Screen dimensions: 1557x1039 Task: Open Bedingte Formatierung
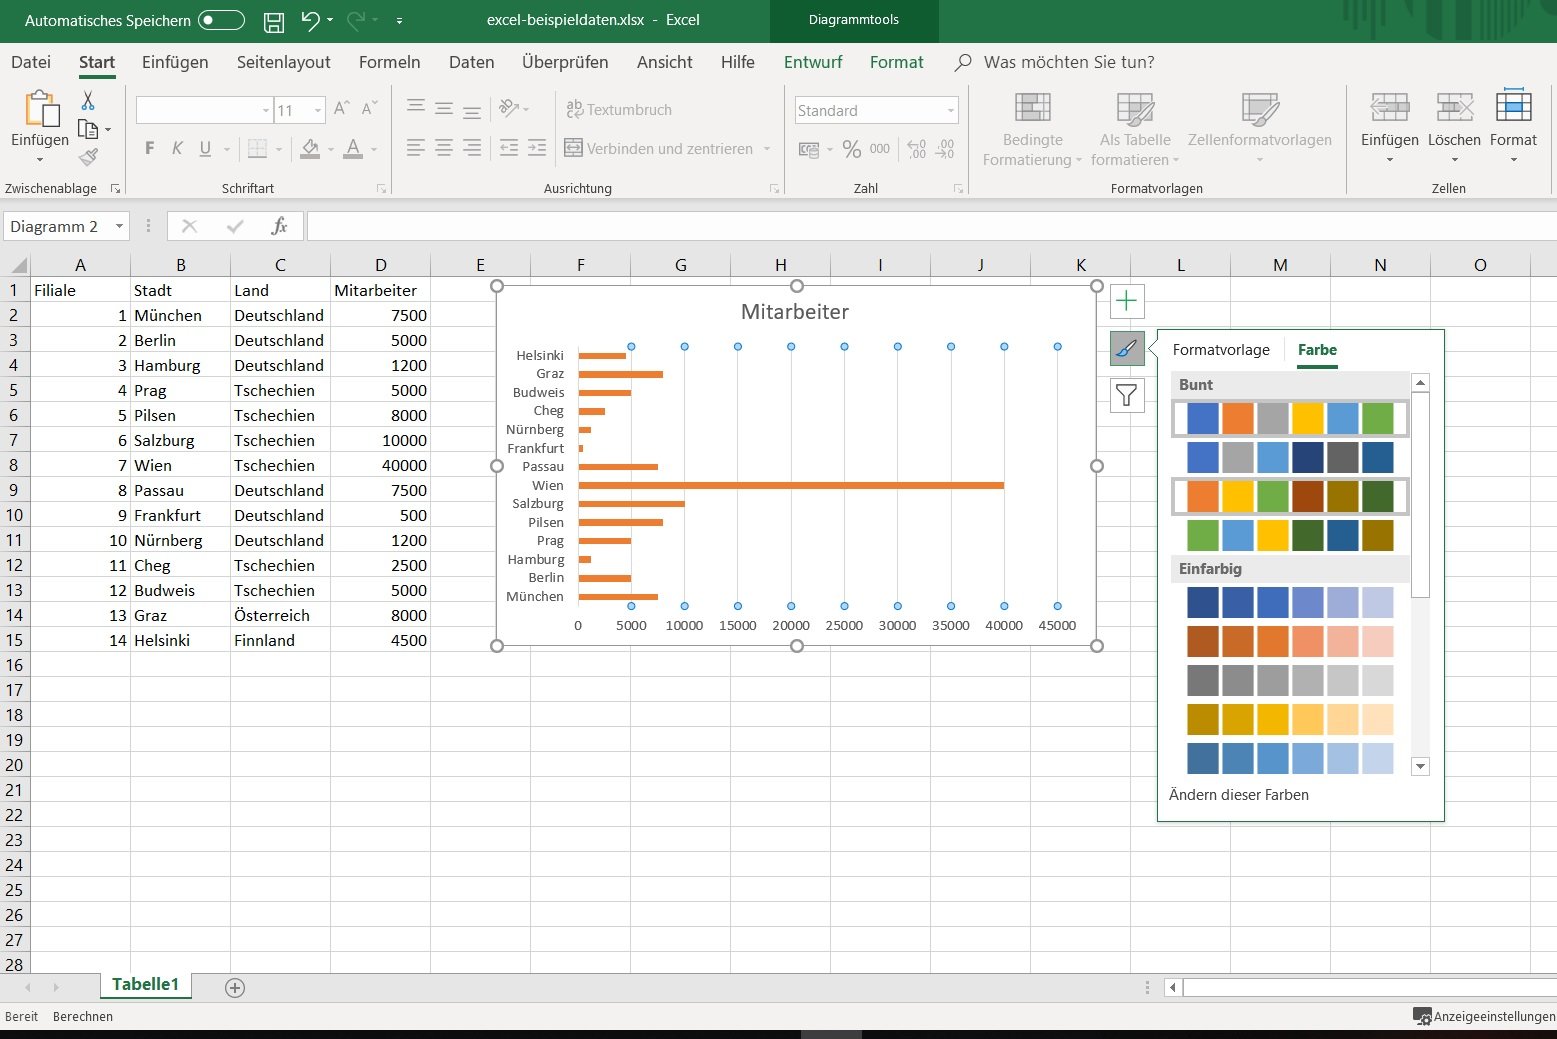(1031, 128)
